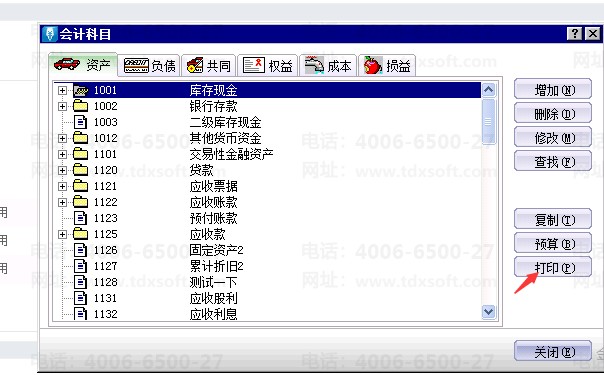This screenshot has height=375, width=604.
Task: Select the 贷款 account name
Action: click(201, 170)
